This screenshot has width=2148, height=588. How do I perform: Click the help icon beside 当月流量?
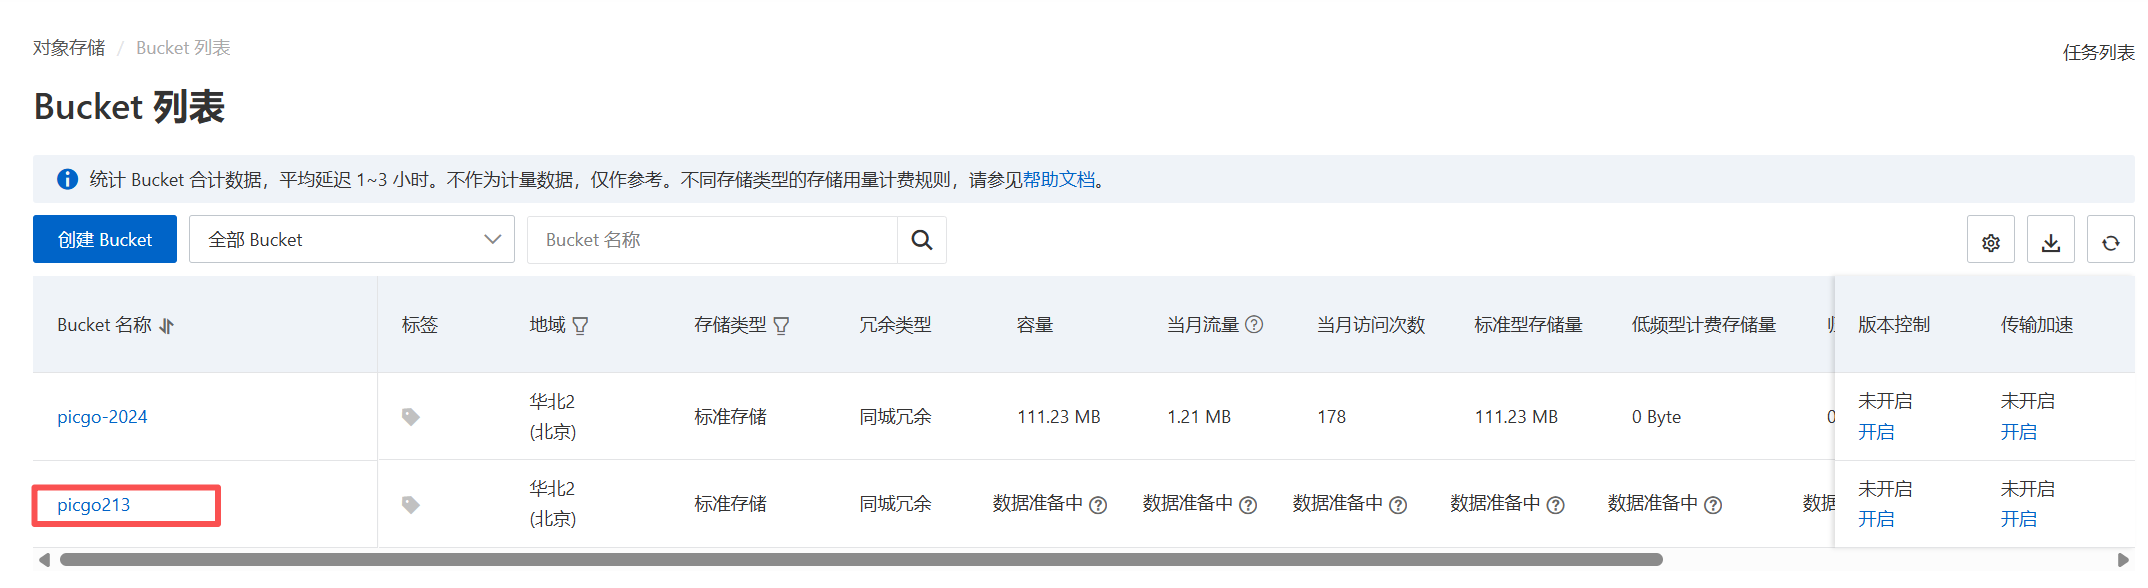tap(1254, 325)
